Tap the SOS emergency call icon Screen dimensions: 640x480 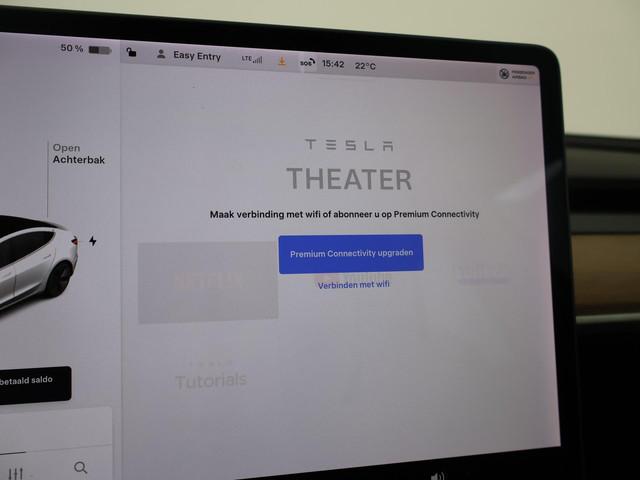coord(307,63)
